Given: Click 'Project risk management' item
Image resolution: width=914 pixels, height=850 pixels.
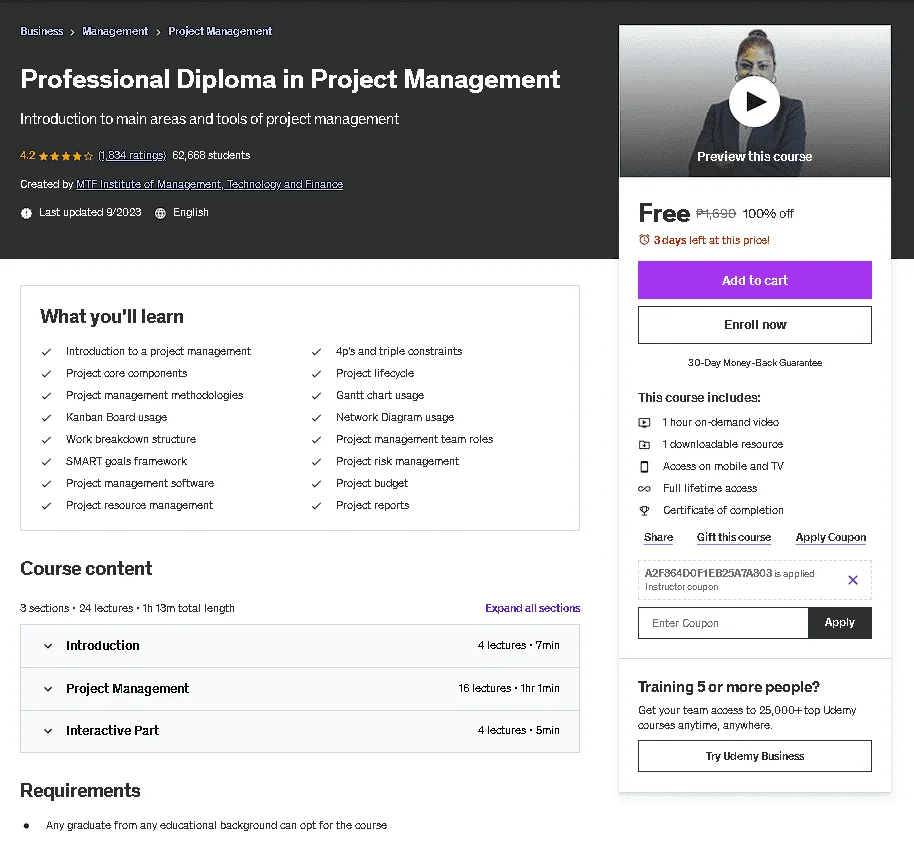Looking at the screenshot, I should pos(397,462).
